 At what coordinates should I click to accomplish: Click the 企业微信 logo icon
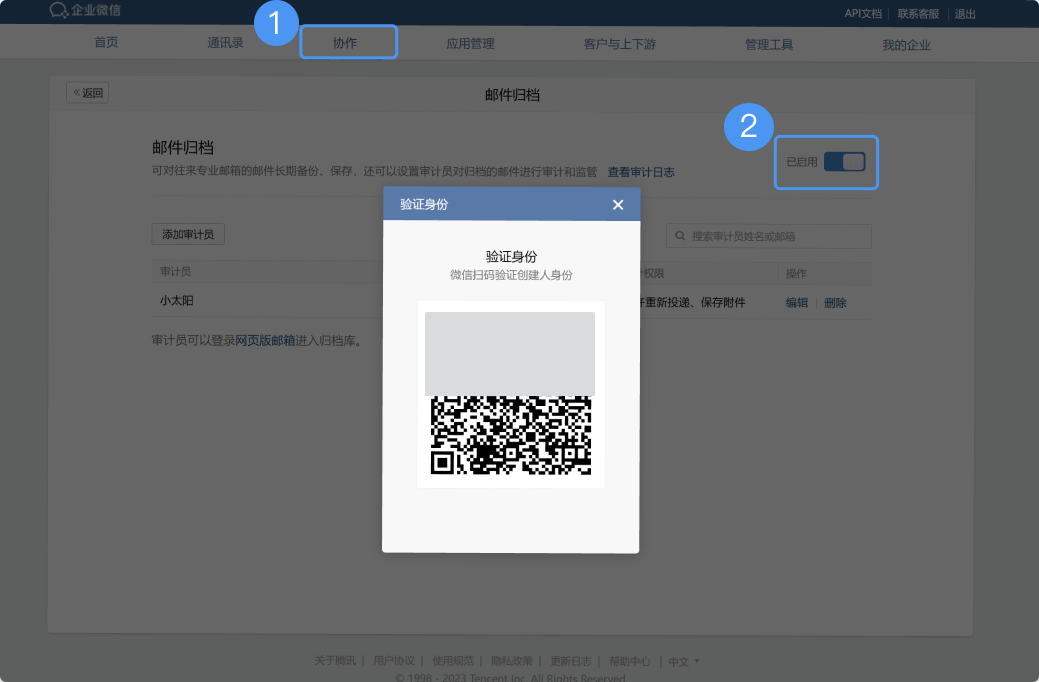[x=58, y=10]
